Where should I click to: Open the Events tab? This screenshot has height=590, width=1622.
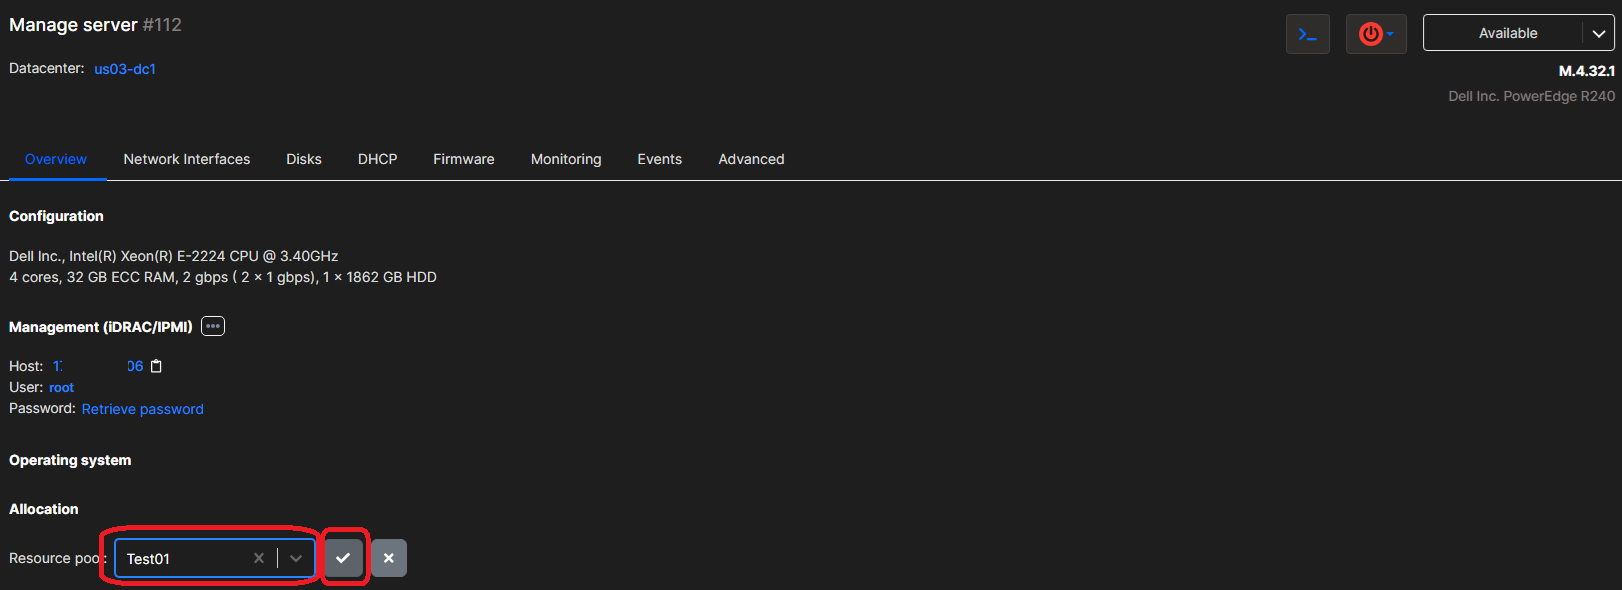click(x=659, y=159)
